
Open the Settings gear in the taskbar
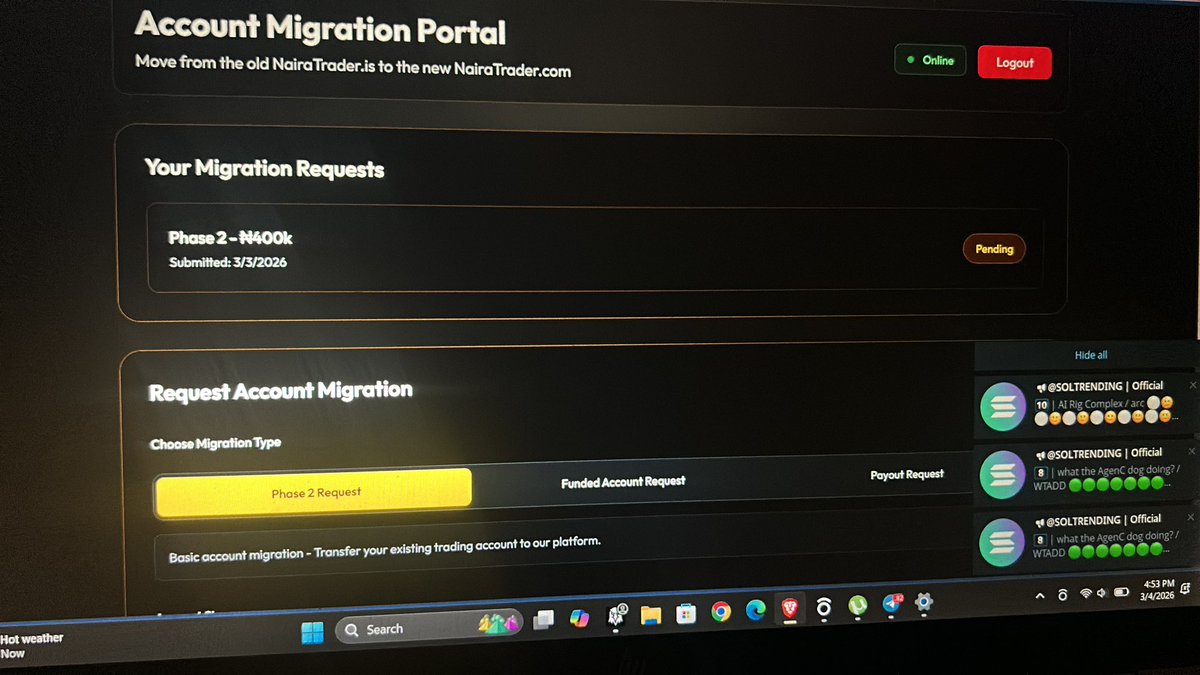coord(924,602)
